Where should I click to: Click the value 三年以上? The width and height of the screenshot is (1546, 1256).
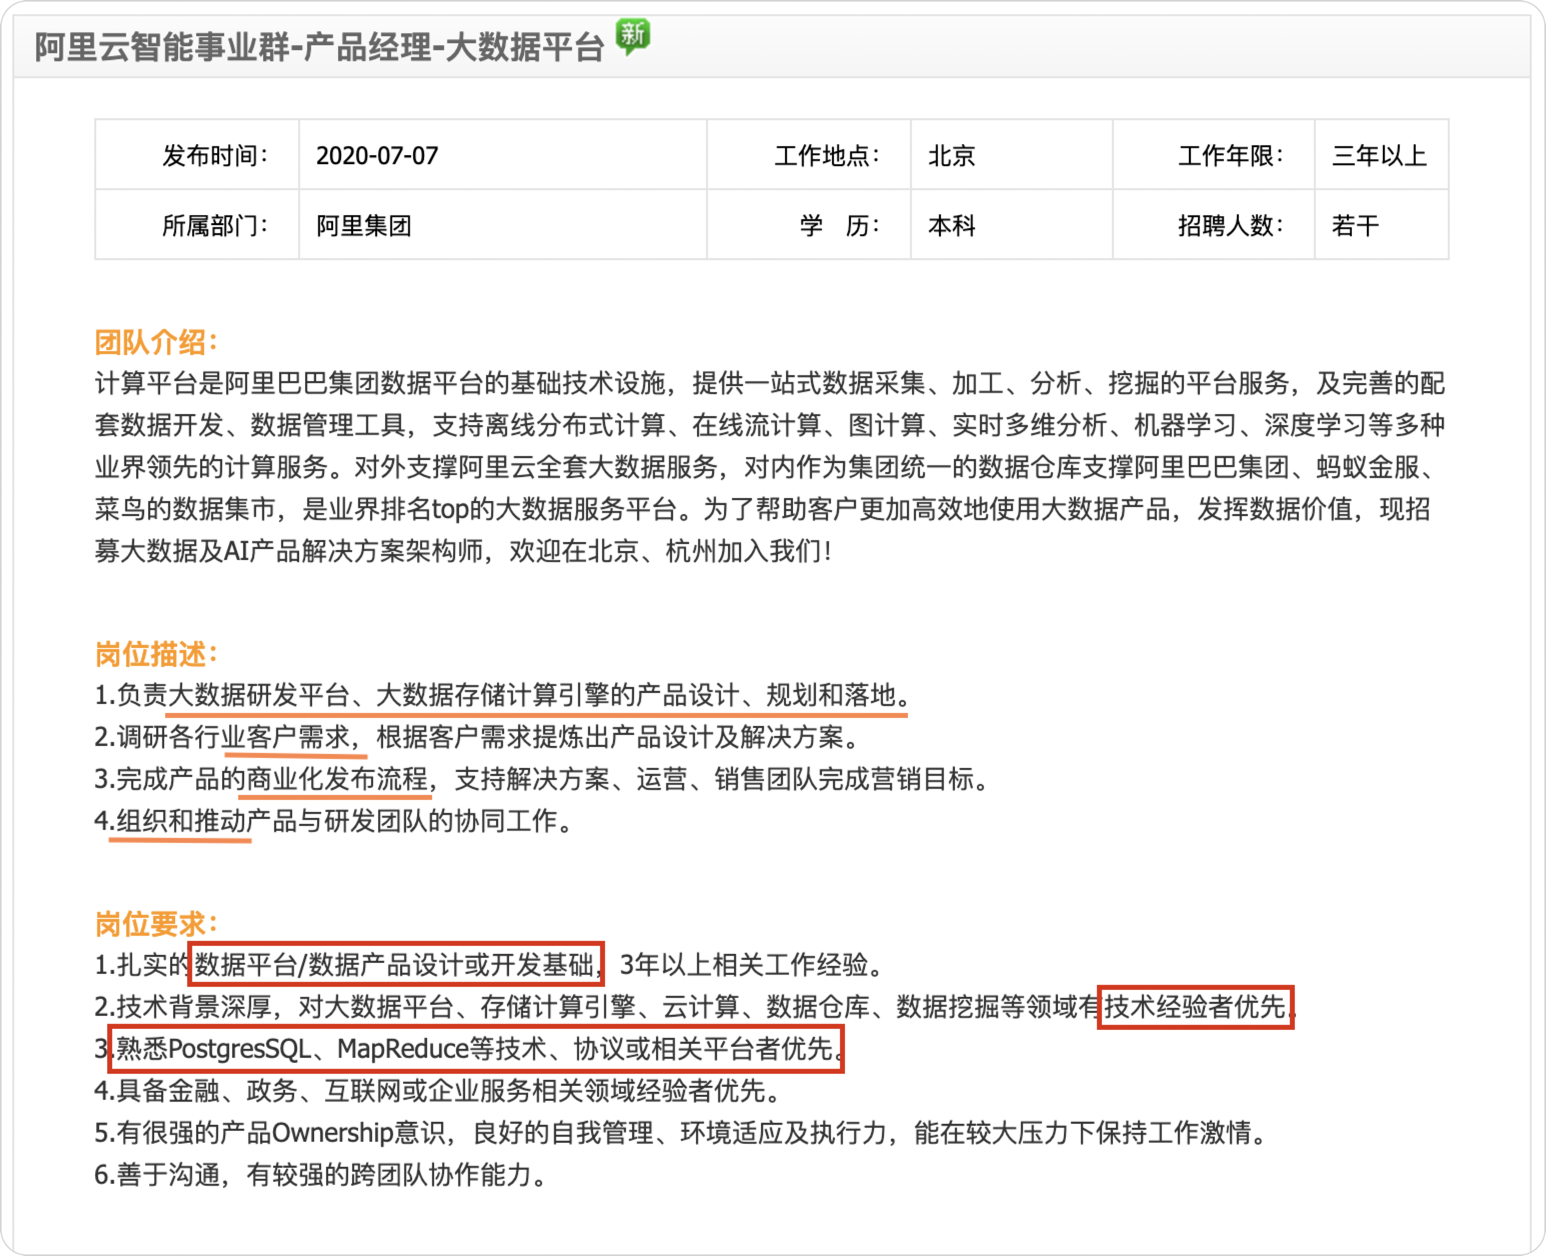1379,156
